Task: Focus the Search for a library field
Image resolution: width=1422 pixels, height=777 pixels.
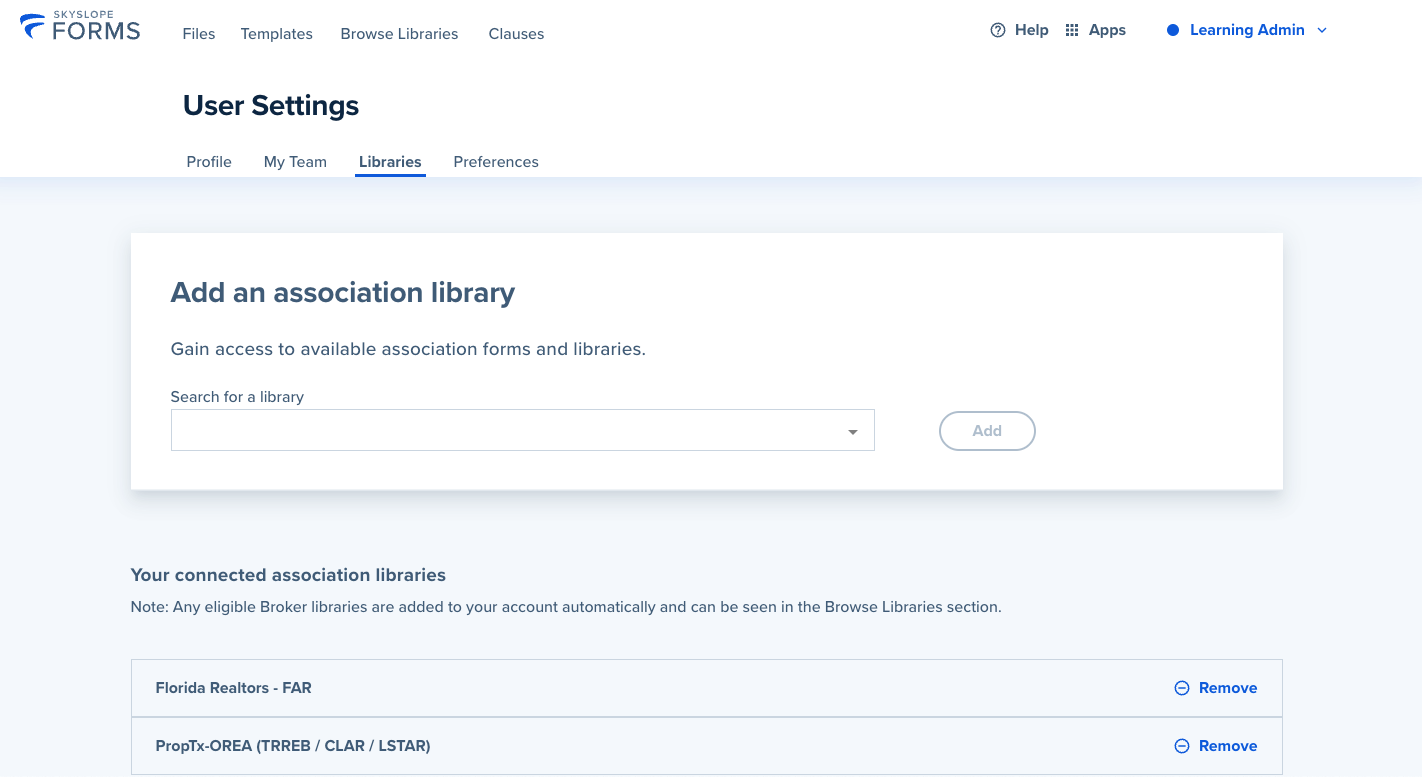Action: pyautogui.click(x=523, y=430)
